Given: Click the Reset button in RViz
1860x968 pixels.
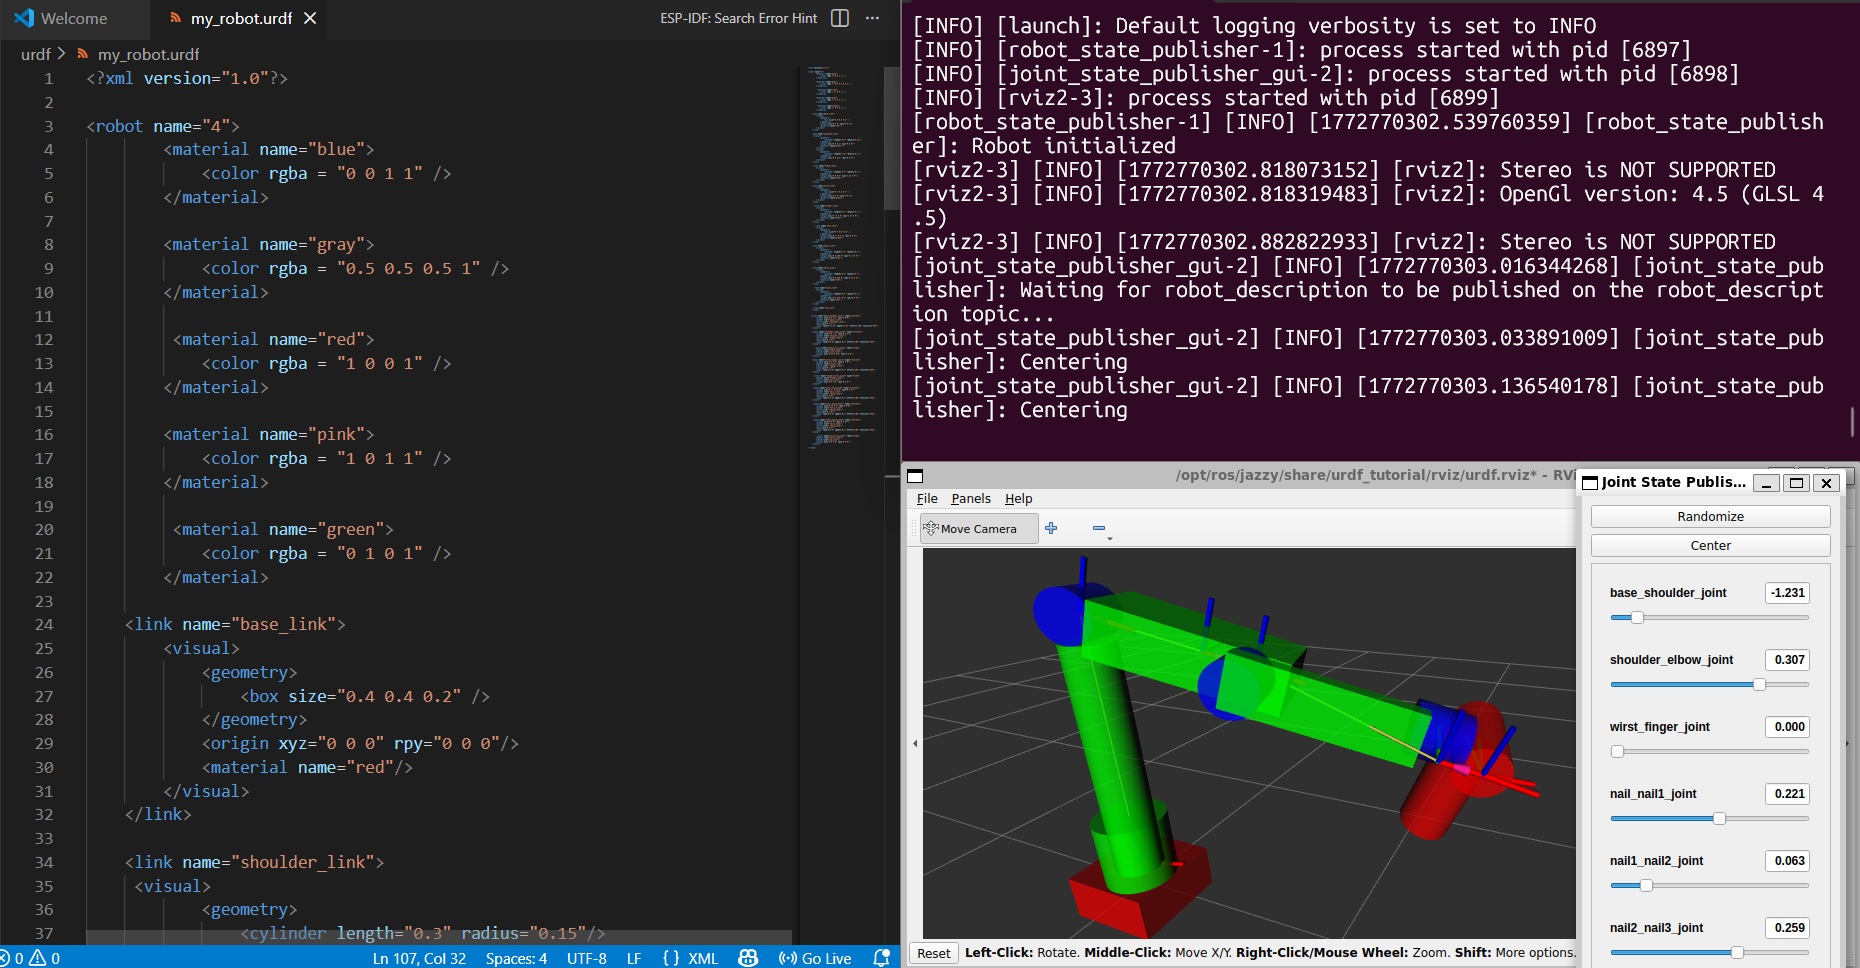Looking at the screenshot, I should click(x=933, y=953).
